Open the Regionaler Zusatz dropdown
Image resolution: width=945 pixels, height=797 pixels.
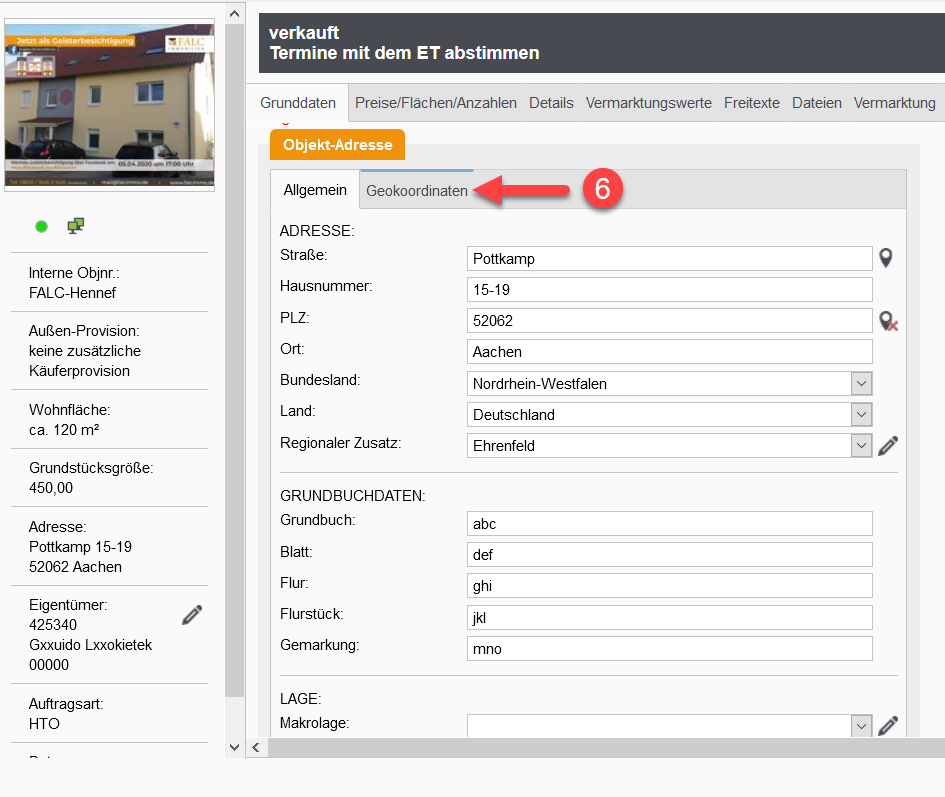click(861, 446)
